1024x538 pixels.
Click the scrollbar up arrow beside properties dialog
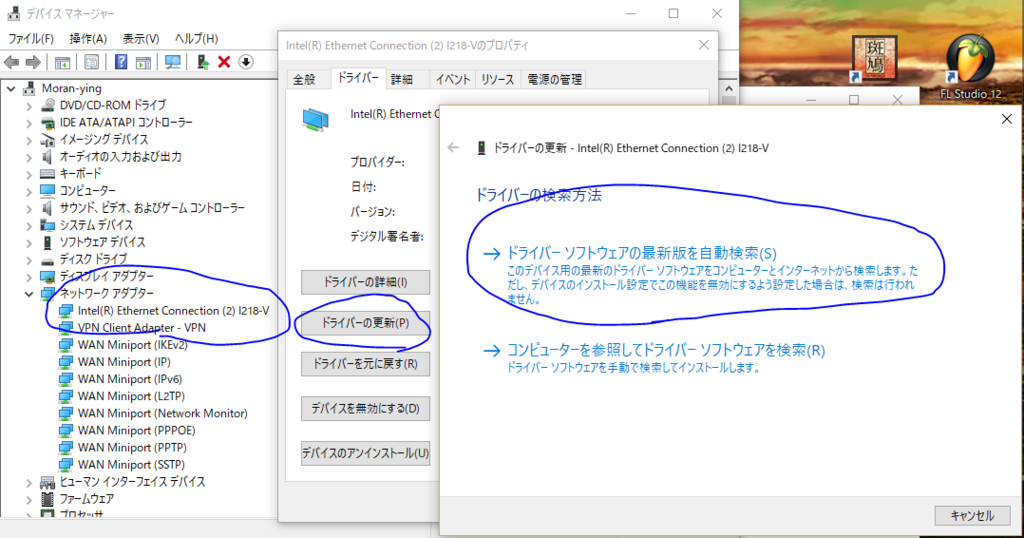coord(729,89)
